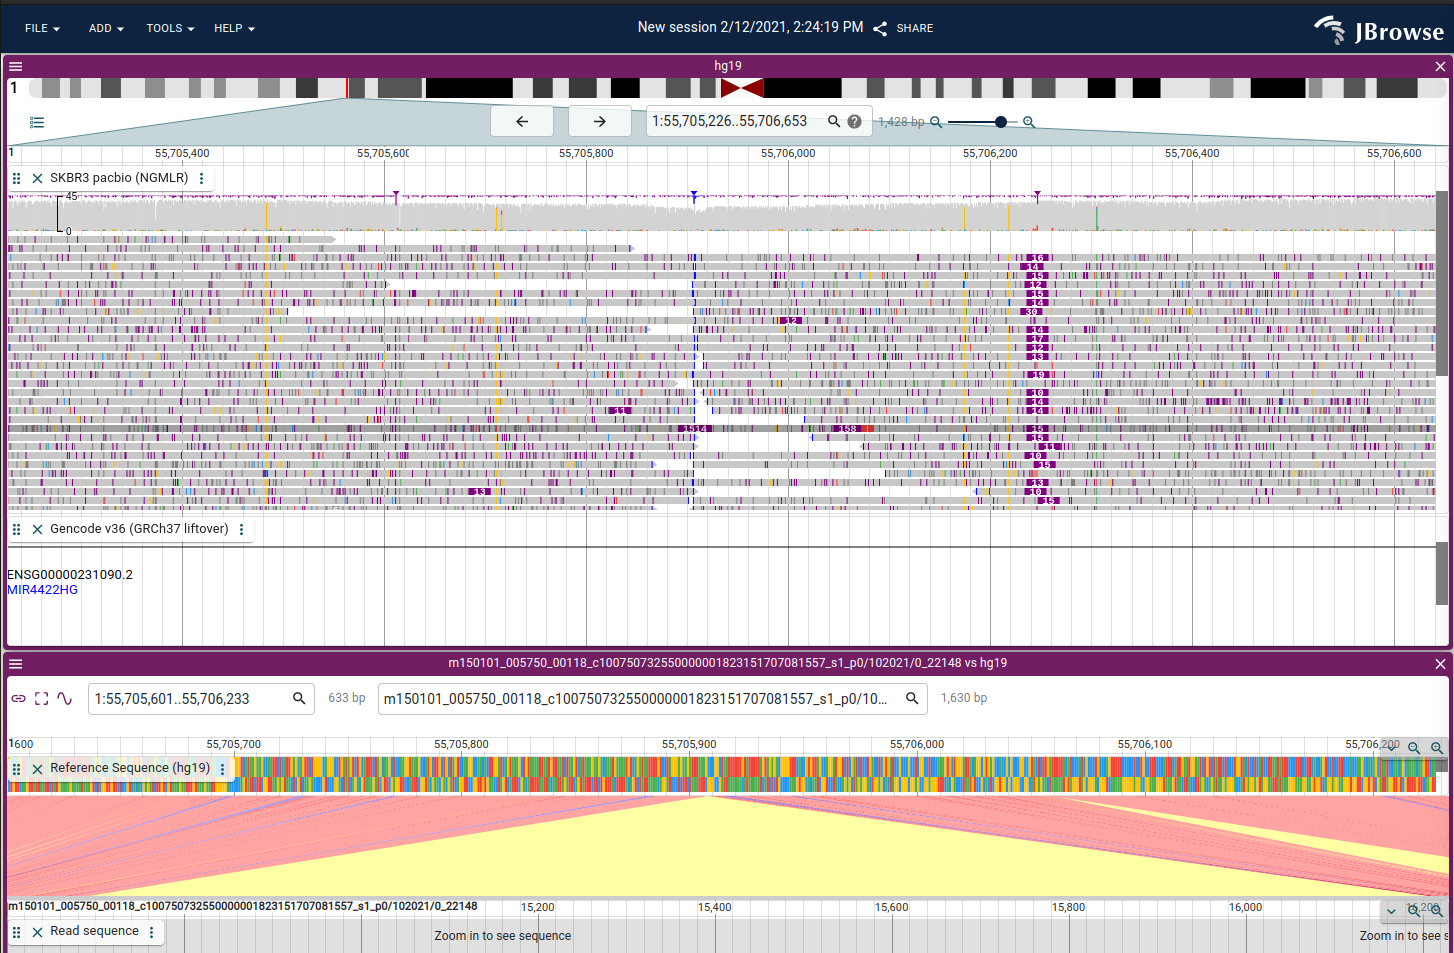Zoom out the hg19 linear view

(x=936, y=122)
